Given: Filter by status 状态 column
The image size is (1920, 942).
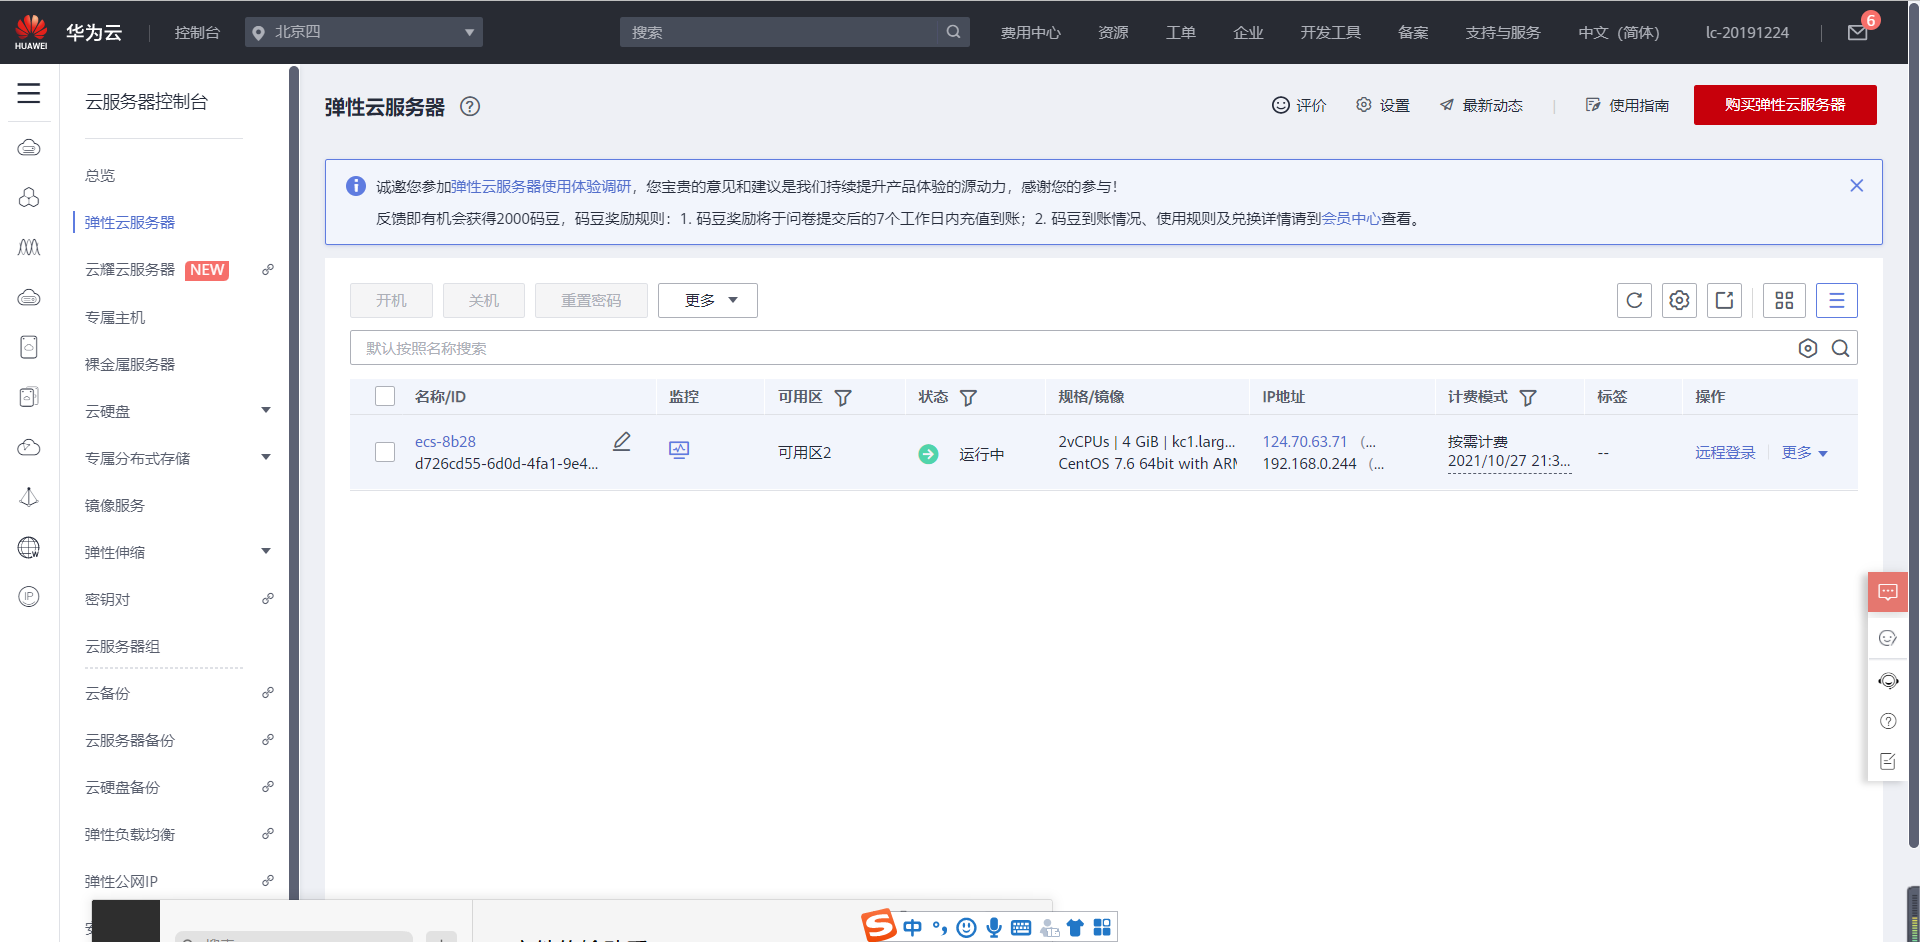Looking at the screenshot, I should [968, 398].
